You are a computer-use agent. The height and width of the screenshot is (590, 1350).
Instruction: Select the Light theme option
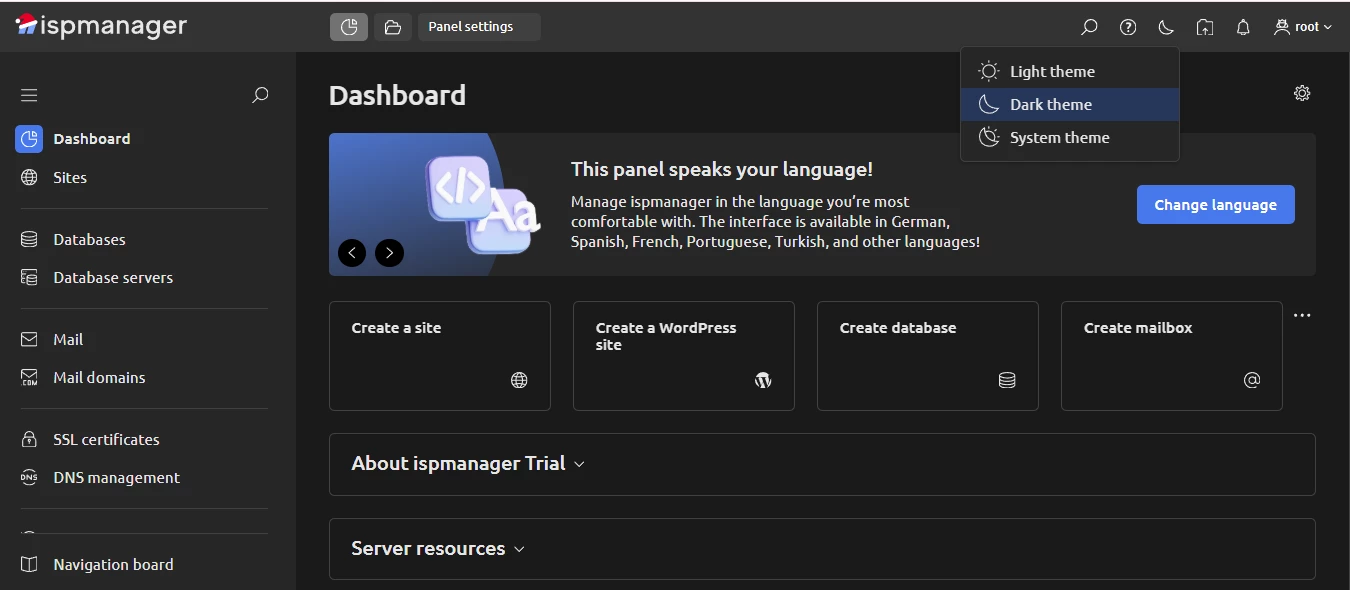(1052, 71)
